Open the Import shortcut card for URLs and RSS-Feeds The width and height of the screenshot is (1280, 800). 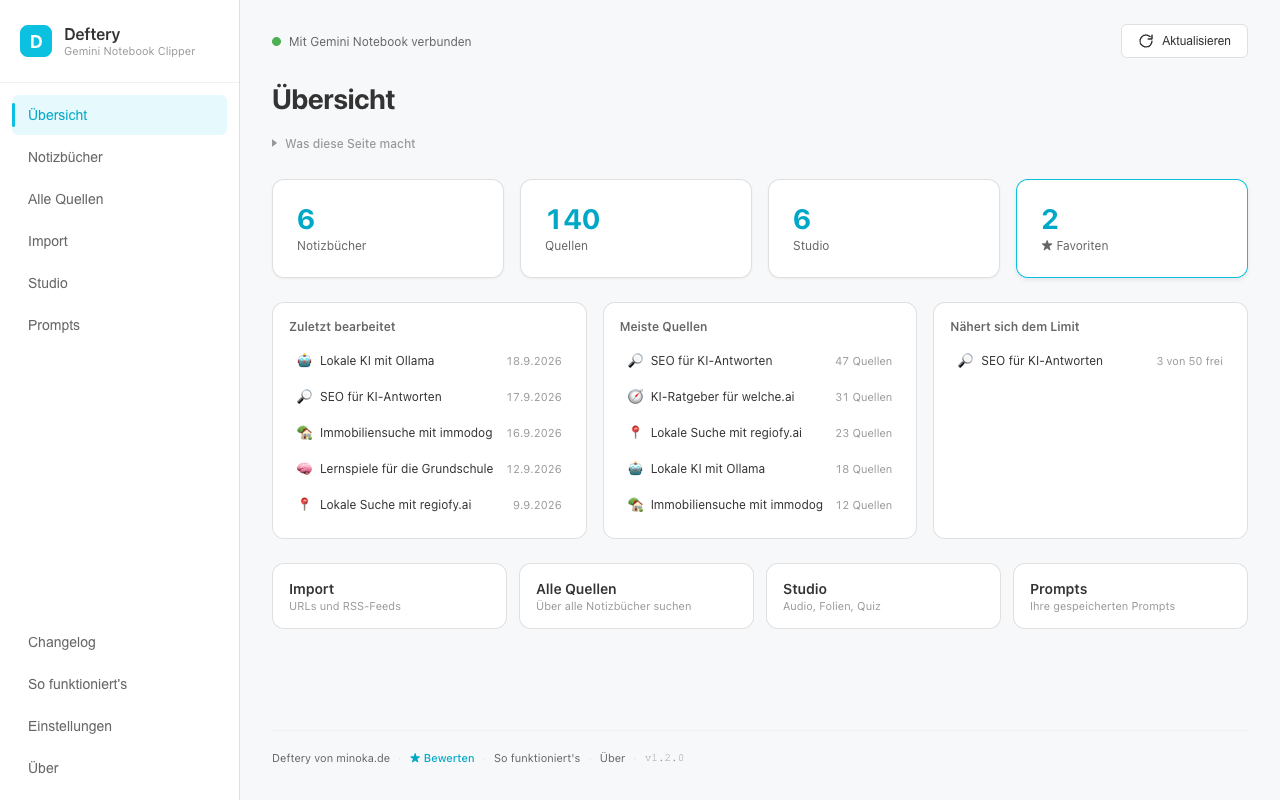[389, 596]
